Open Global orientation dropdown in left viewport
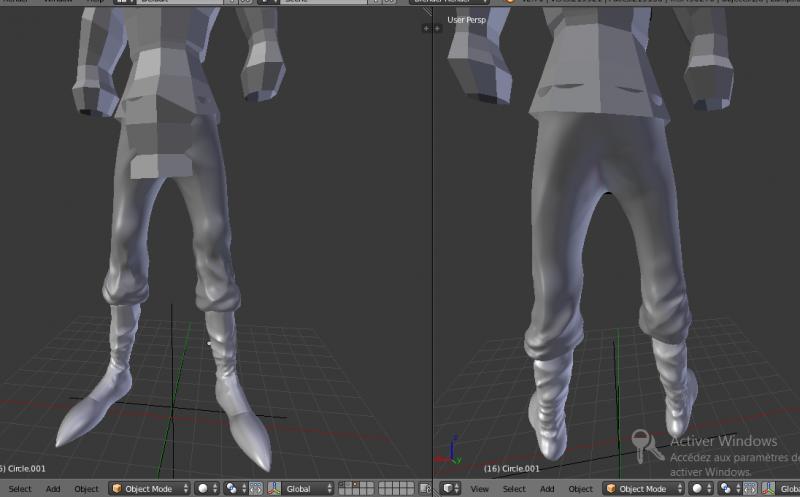Viewport: 800px width, 497px height. tap(308, 489)
